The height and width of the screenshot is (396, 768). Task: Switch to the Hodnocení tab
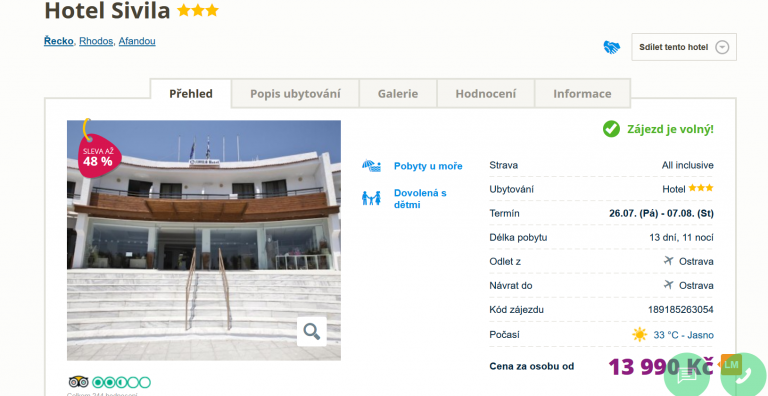(486, 94)
